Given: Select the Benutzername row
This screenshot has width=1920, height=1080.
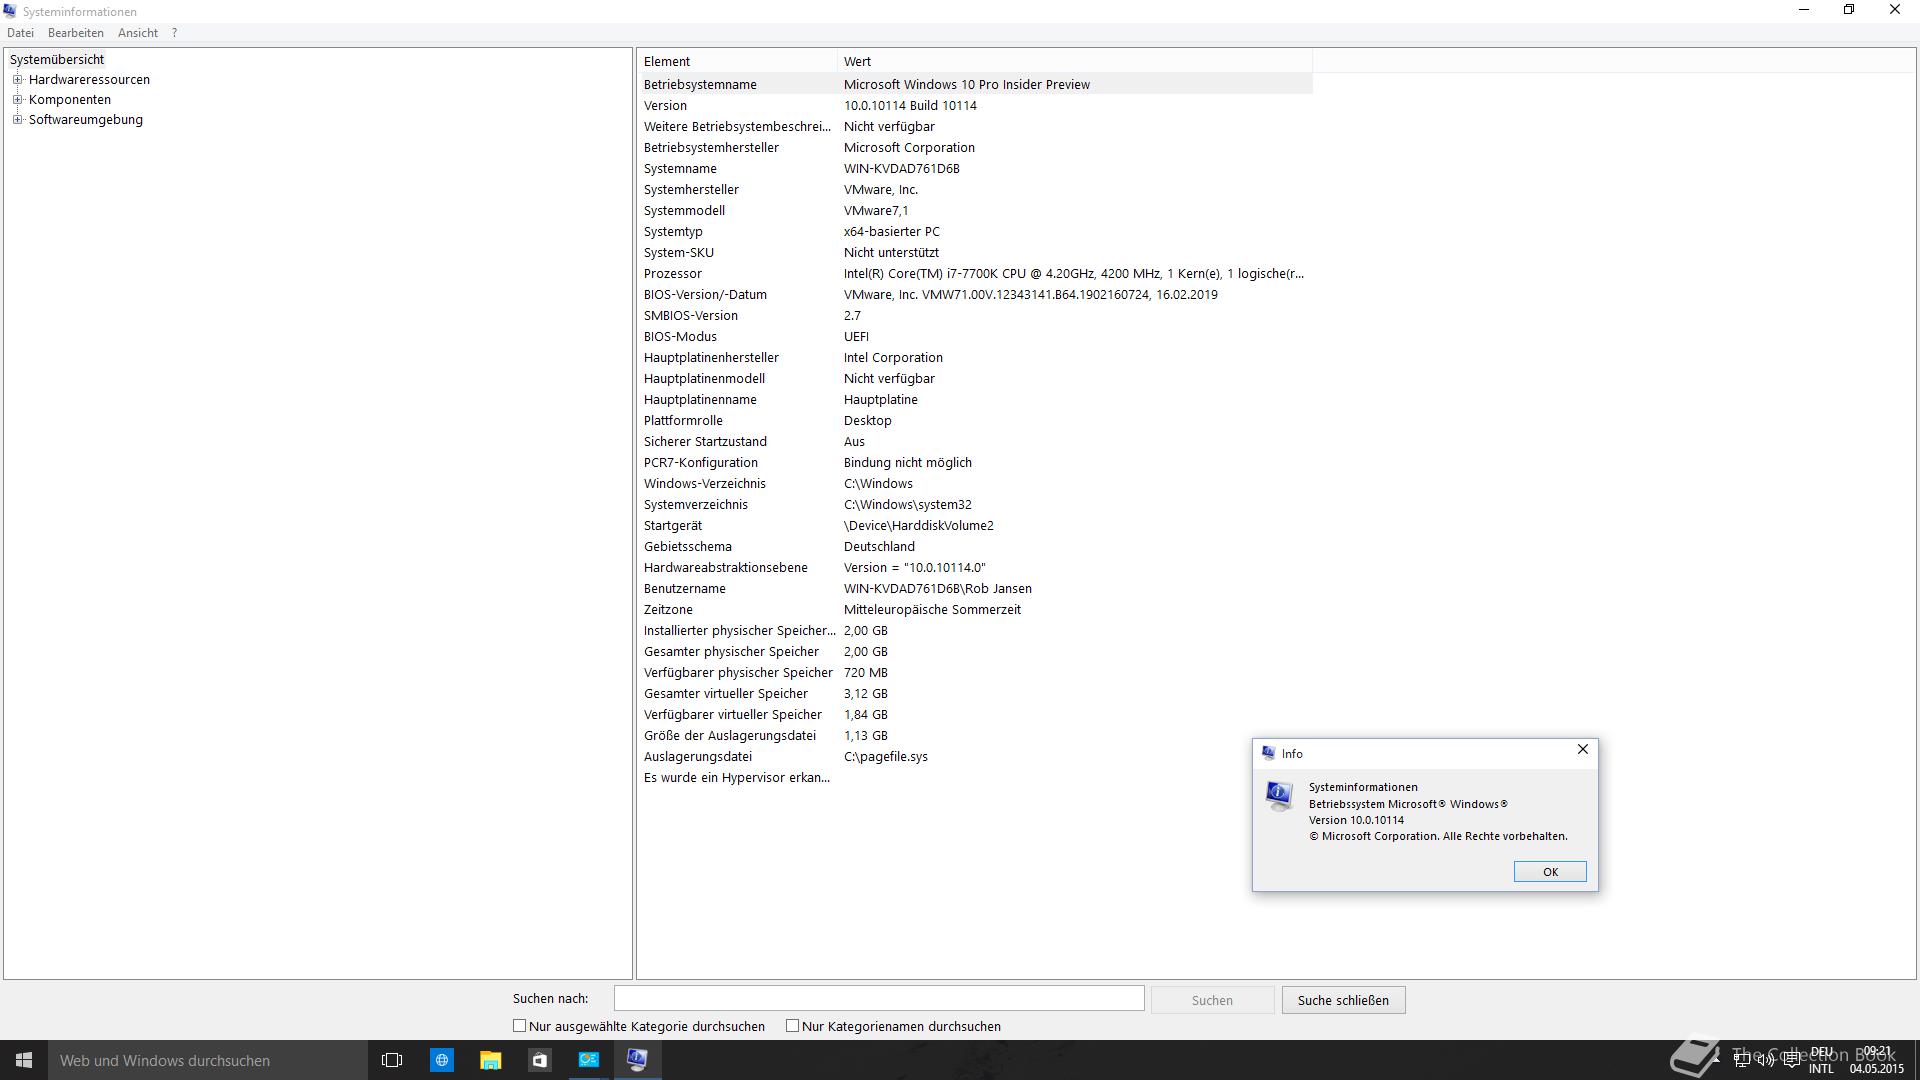Looking at the screenshot, I should (x=975, y=588).
